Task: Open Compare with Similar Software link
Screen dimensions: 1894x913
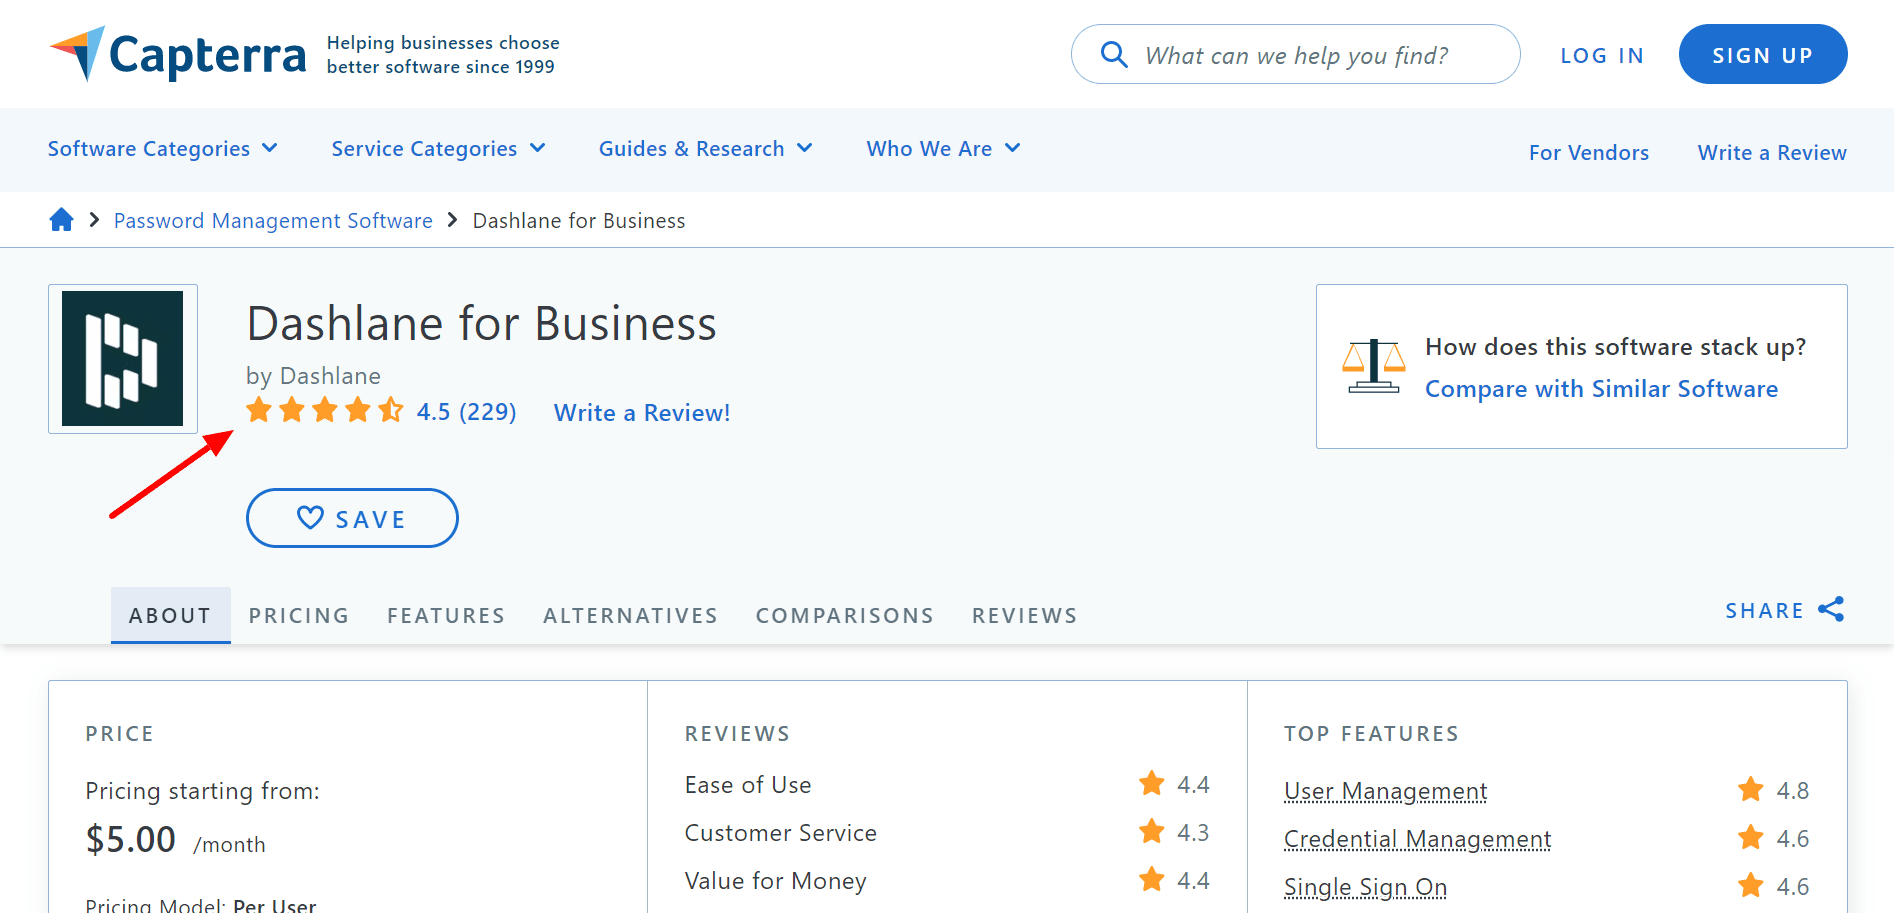Action: tap(1601, 388)
